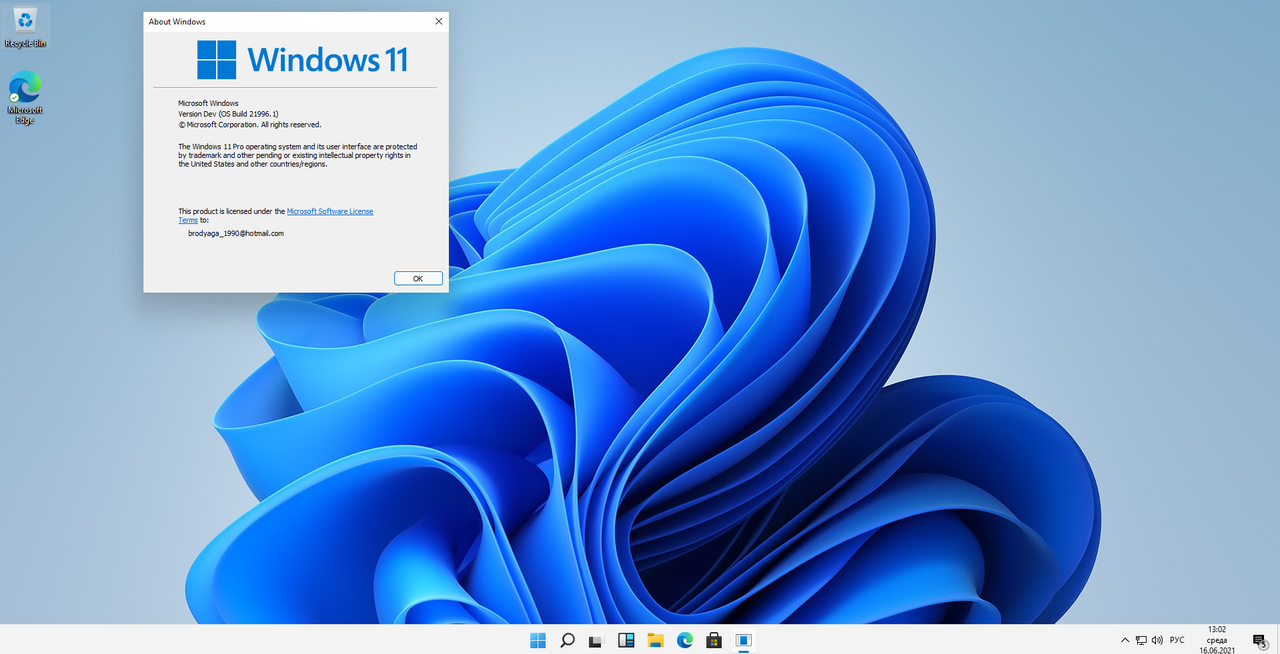
Task: Click the OK button in About Windows
Action: coord(418,278)
